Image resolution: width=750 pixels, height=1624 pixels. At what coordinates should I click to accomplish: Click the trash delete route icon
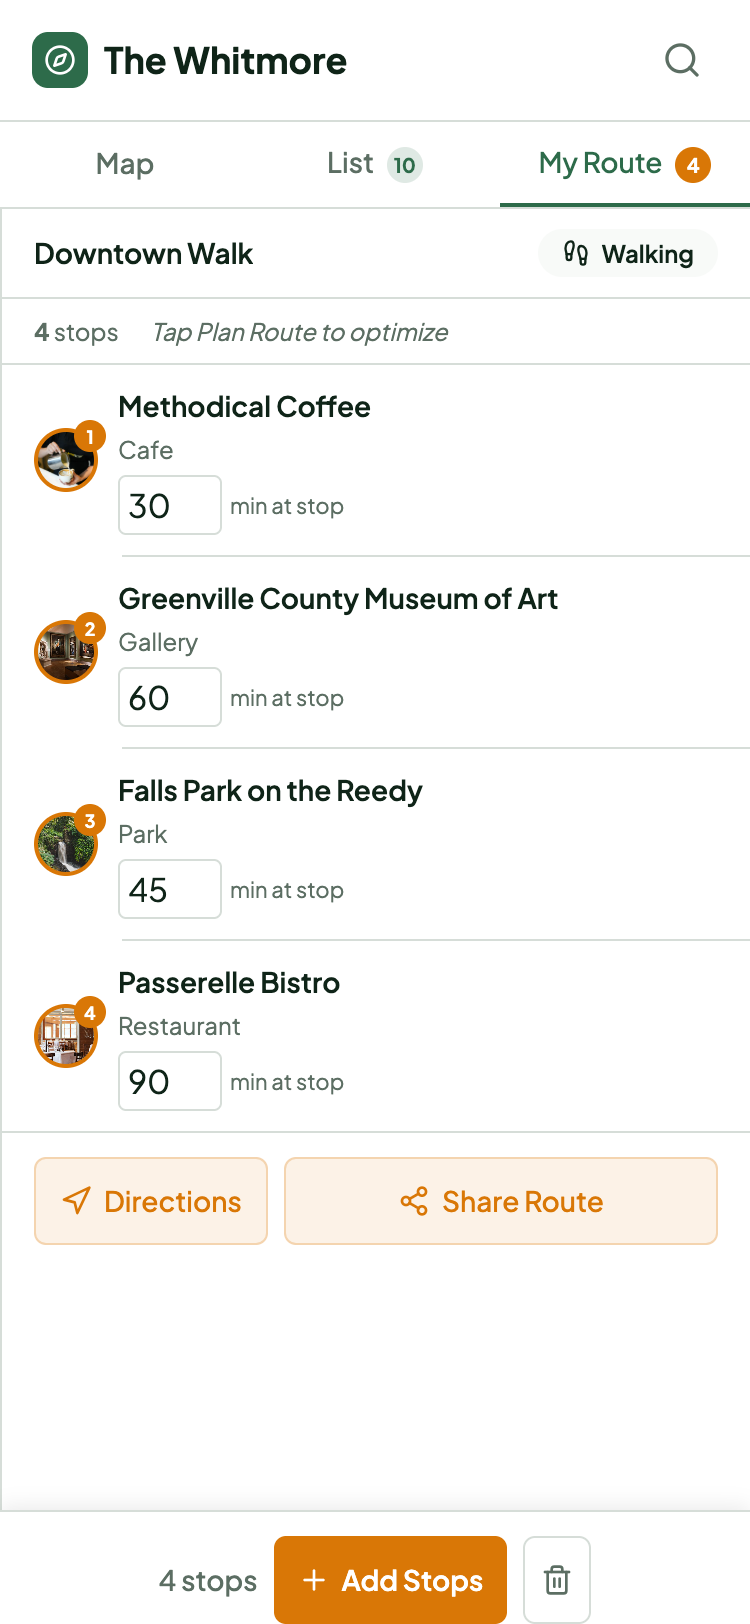[557, 1580]
